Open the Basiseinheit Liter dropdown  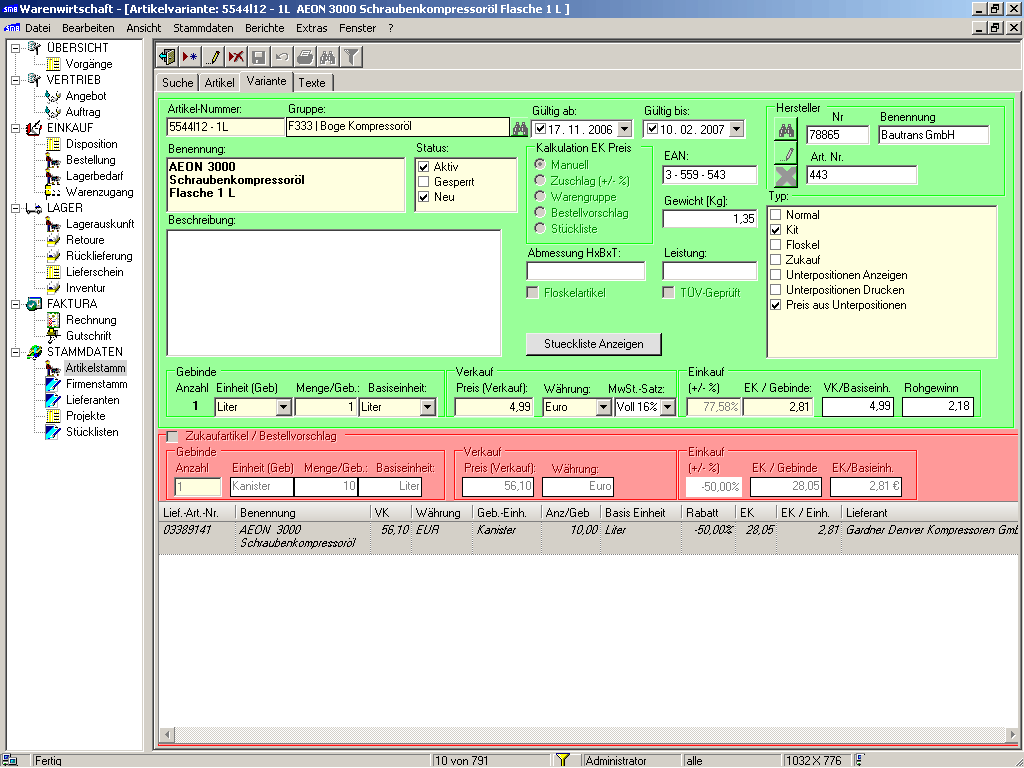[x=427, y=407]
